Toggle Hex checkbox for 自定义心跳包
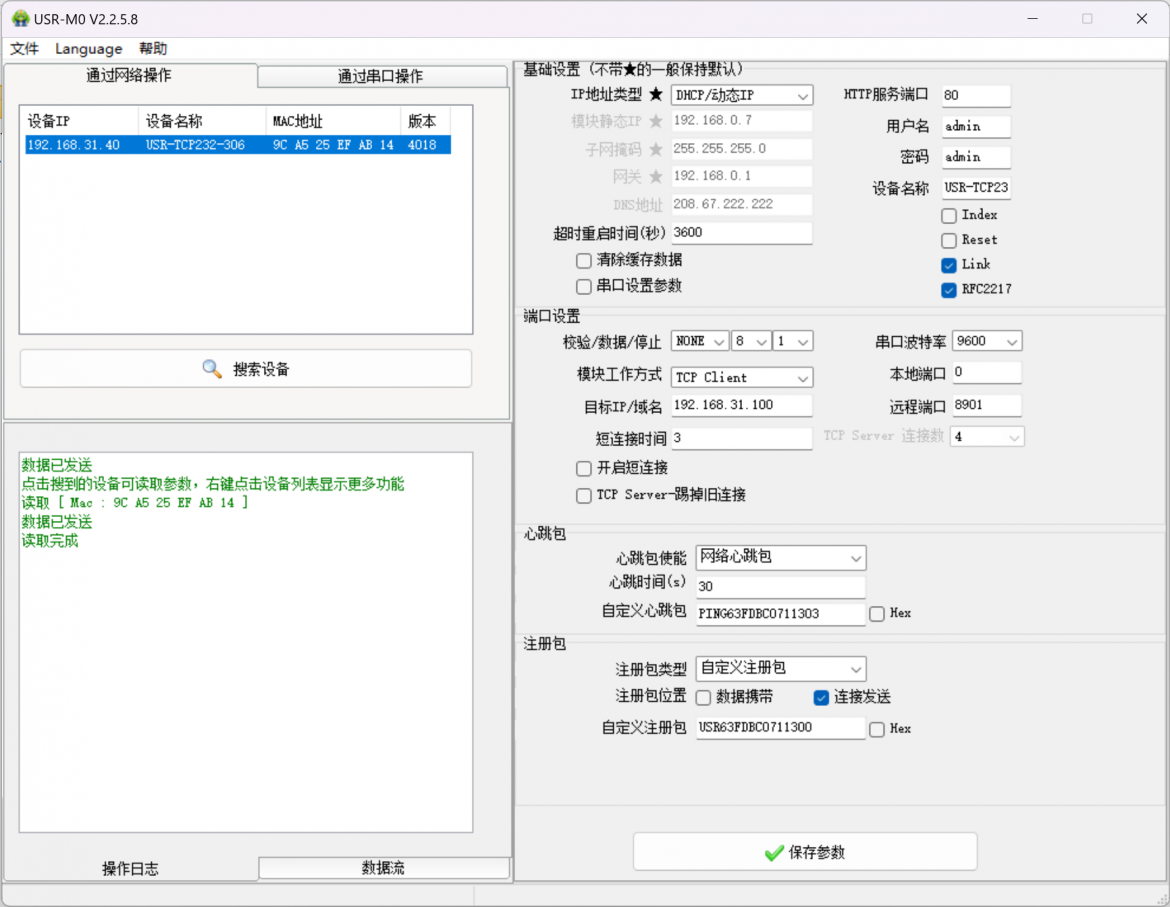This screenshot has height=907, width=1170. [877, 614]
